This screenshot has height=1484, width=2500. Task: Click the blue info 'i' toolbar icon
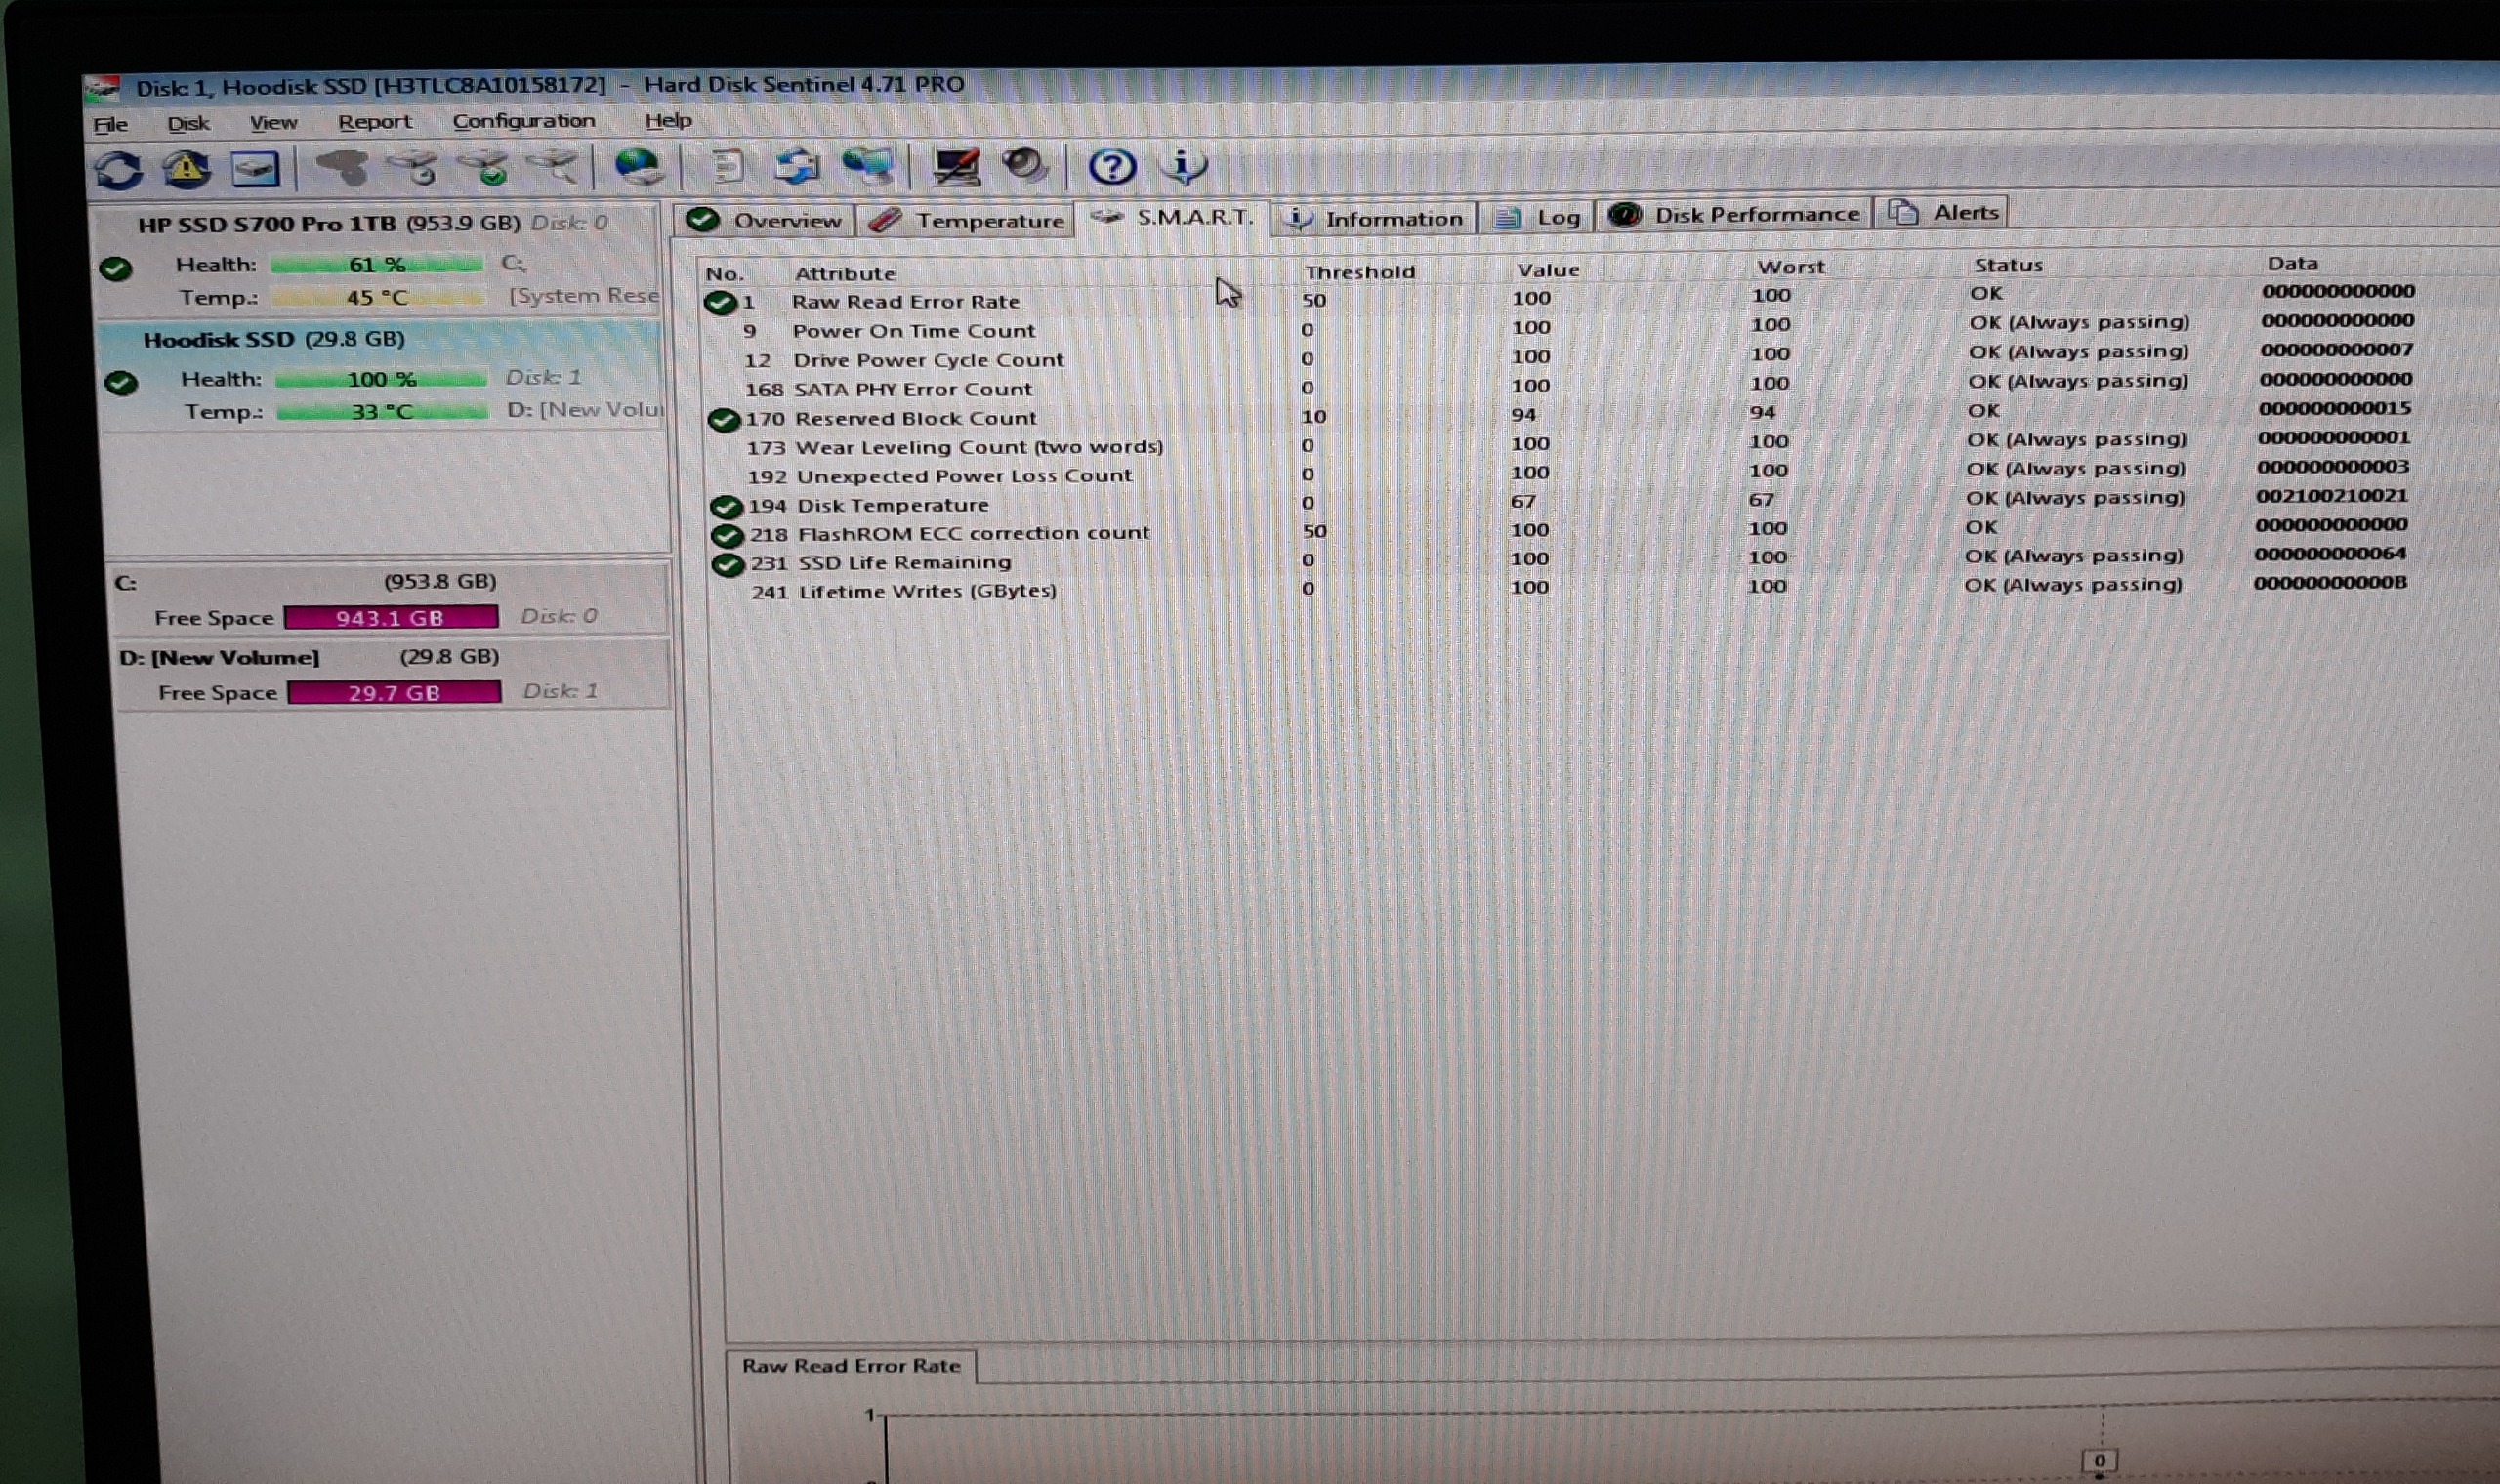1184,165
